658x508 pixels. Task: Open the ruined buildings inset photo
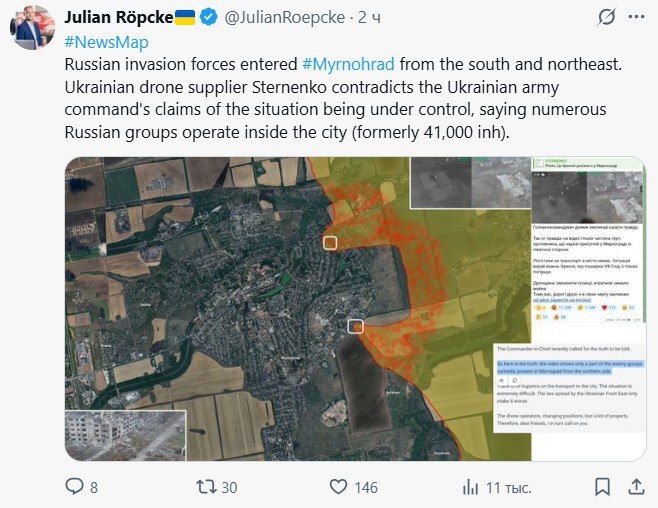tap(125, 435)
